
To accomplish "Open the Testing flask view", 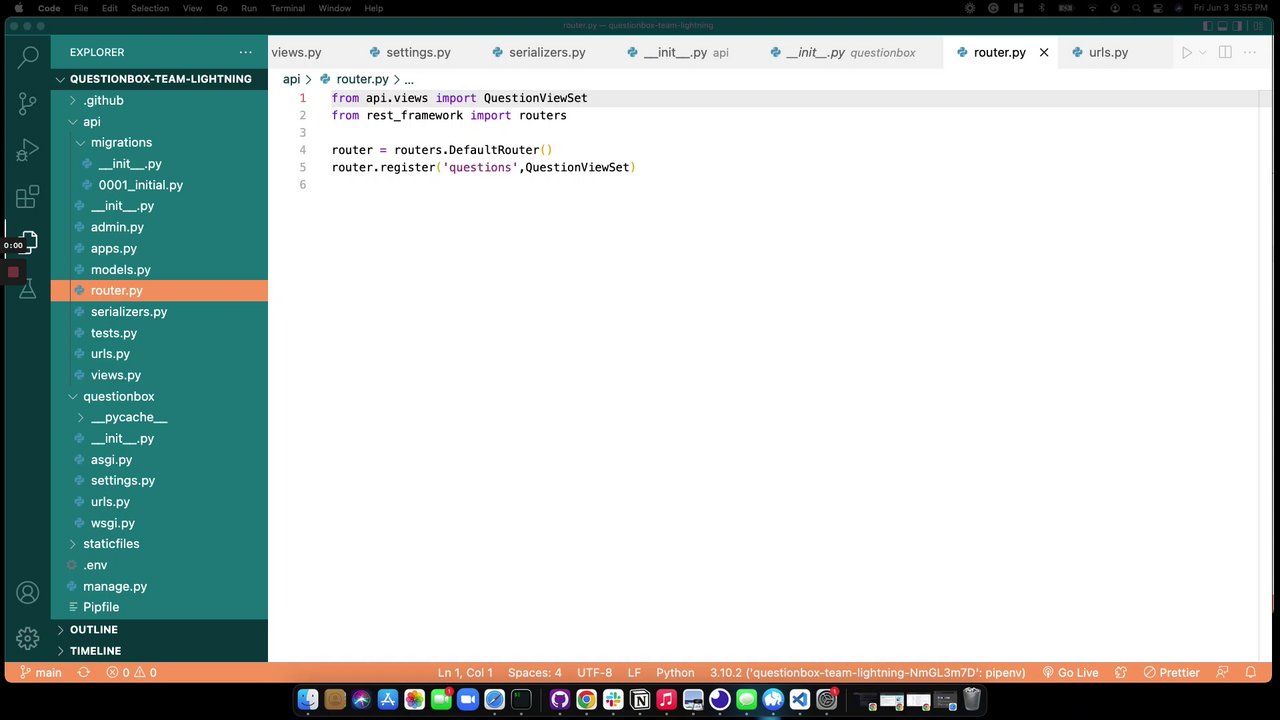I will click(x=28, y=289).
